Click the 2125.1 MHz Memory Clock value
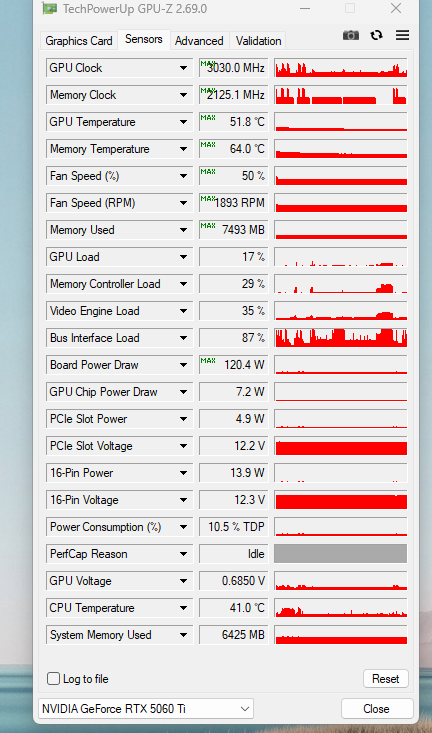This screenshot has width=432, height=733. pyautogui.click(x=234, y=95)
